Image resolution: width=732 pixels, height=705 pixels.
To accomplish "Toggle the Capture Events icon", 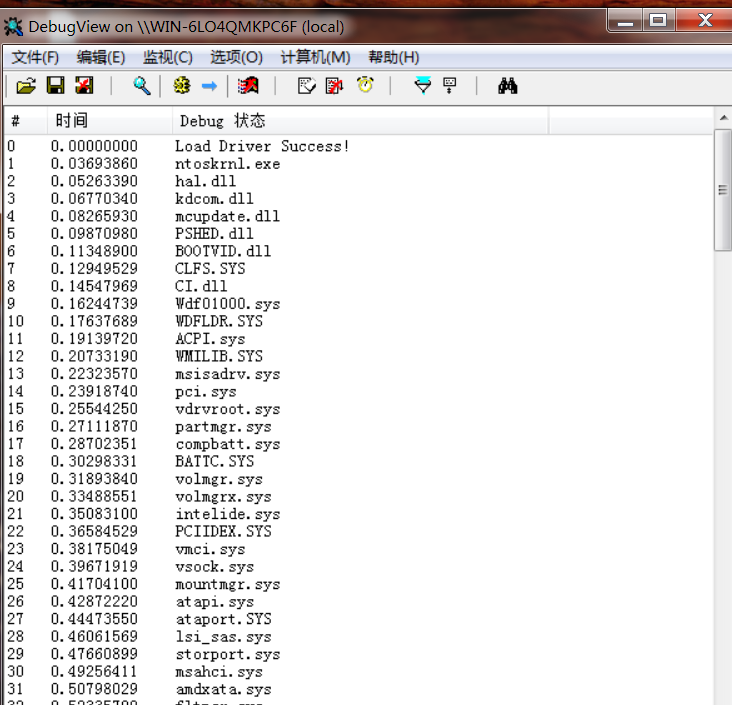I will [248, 86].
